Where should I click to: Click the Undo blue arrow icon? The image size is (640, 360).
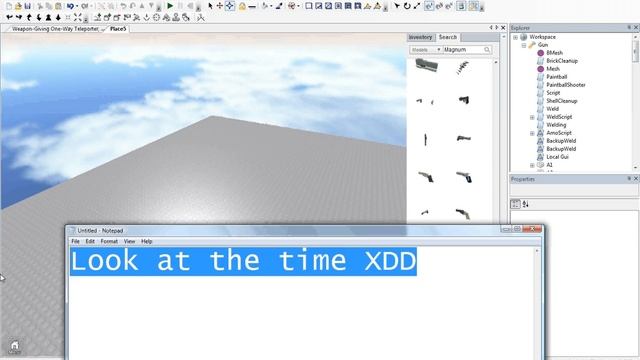70,6
